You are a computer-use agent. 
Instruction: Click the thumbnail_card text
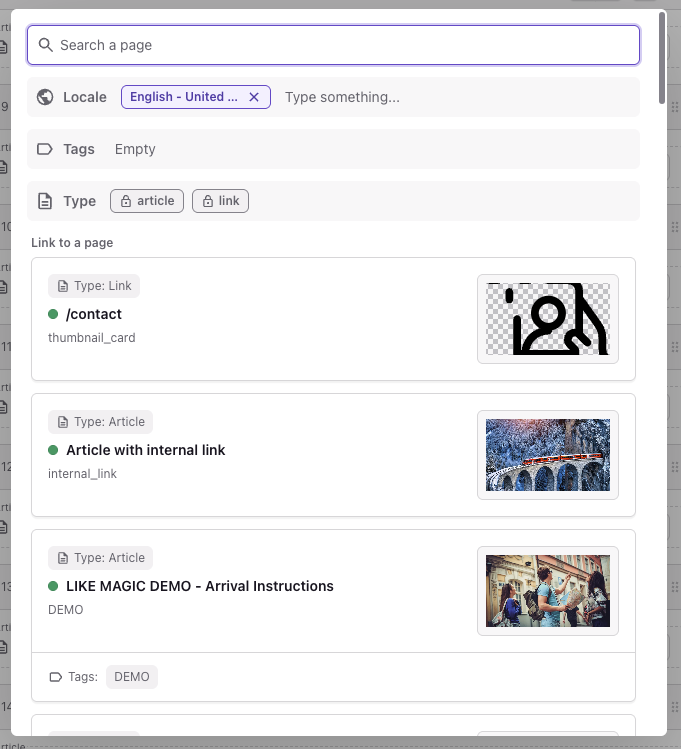tap(92, 338)
